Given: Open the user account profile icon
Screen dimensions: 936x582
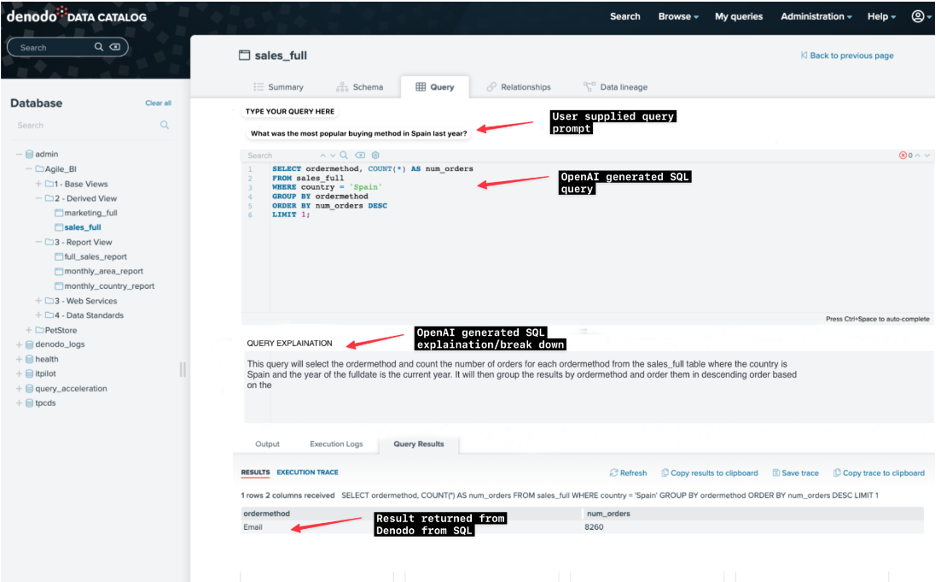Looking at the screenshot, I should (x=917, y=16).
